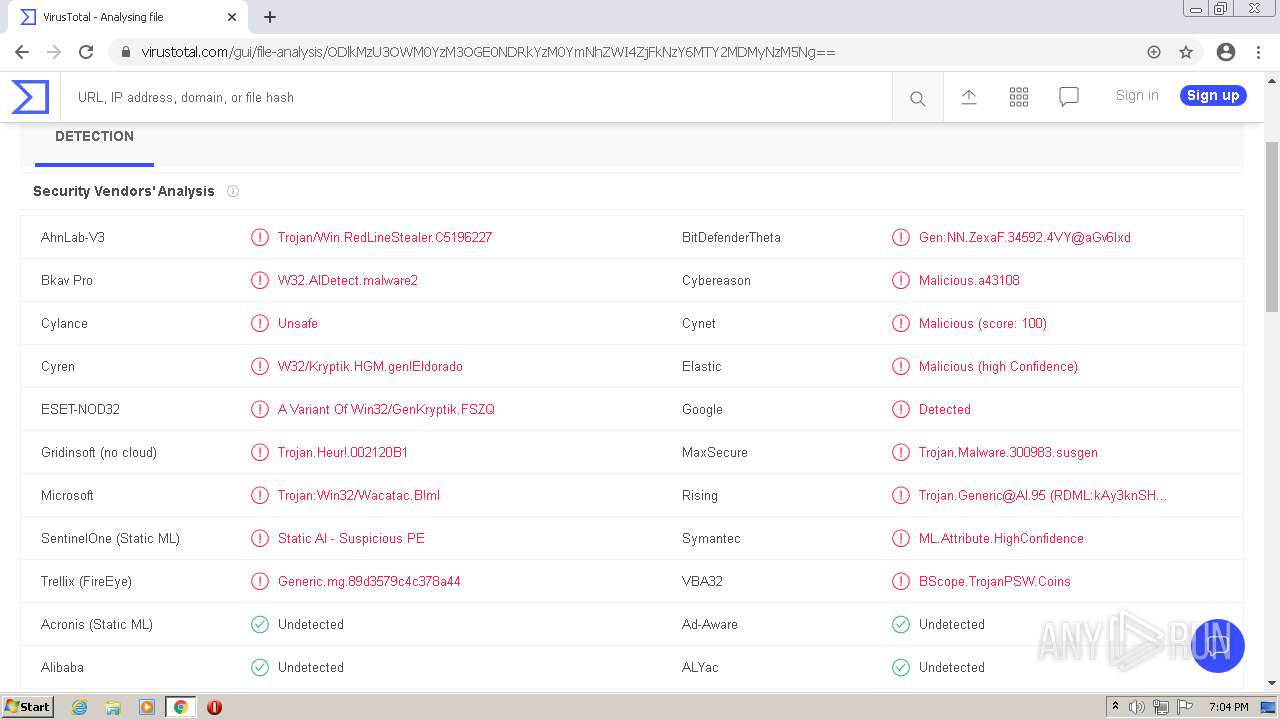This screenshot has height=720, width=1280.
Task: Click Trojan.Generic@AI.95 Rising result
Action: [1043, 495]
